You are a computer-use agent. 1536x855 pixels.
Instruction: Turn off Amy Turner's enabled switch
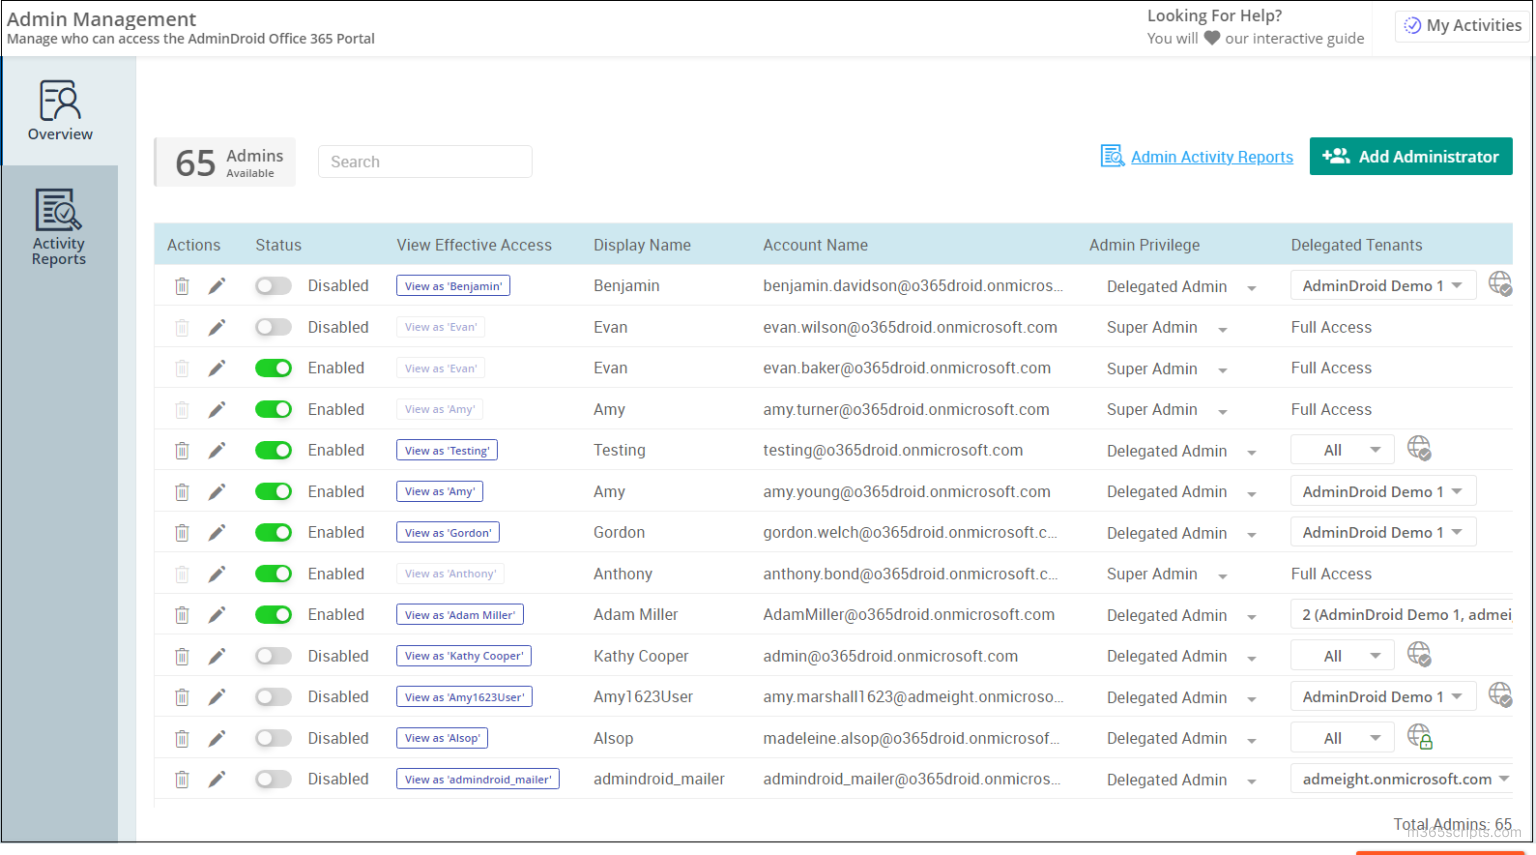[x=273, y=409]
